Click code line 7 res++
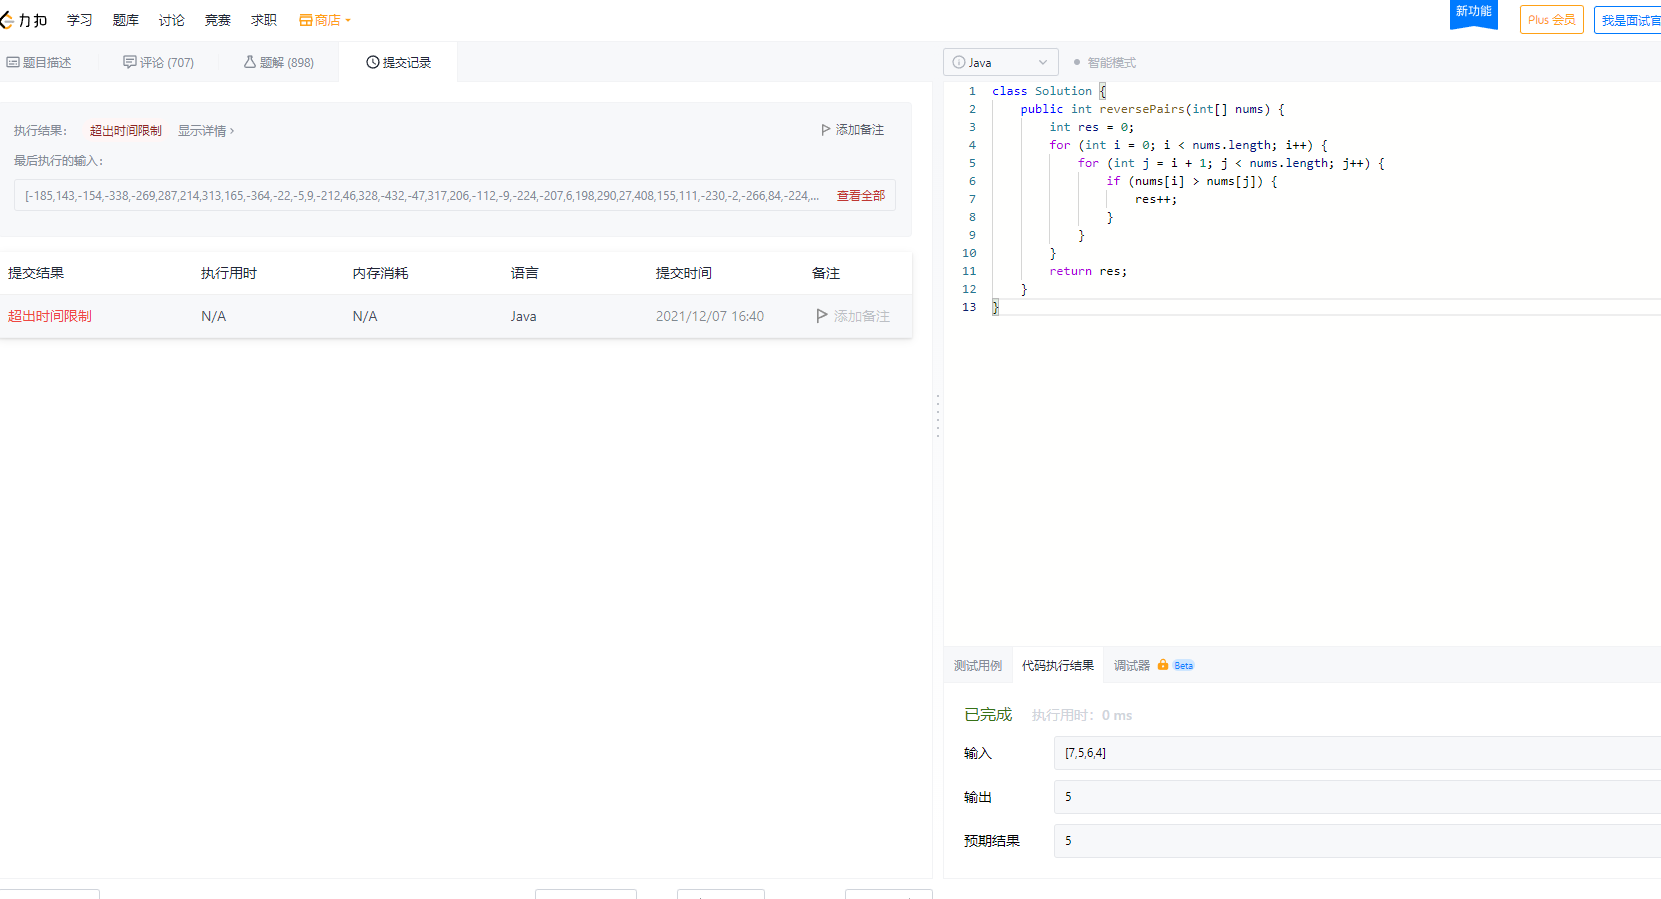 click(1156, 199)
